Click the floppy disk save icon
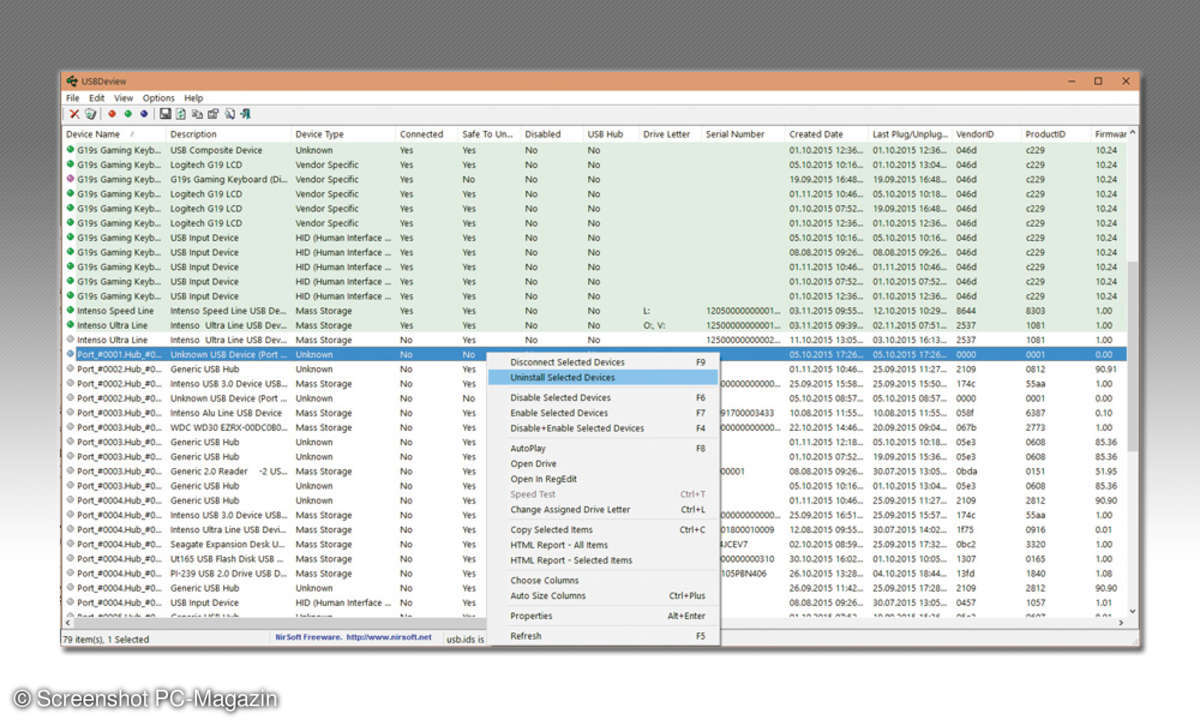 [165, 114]
